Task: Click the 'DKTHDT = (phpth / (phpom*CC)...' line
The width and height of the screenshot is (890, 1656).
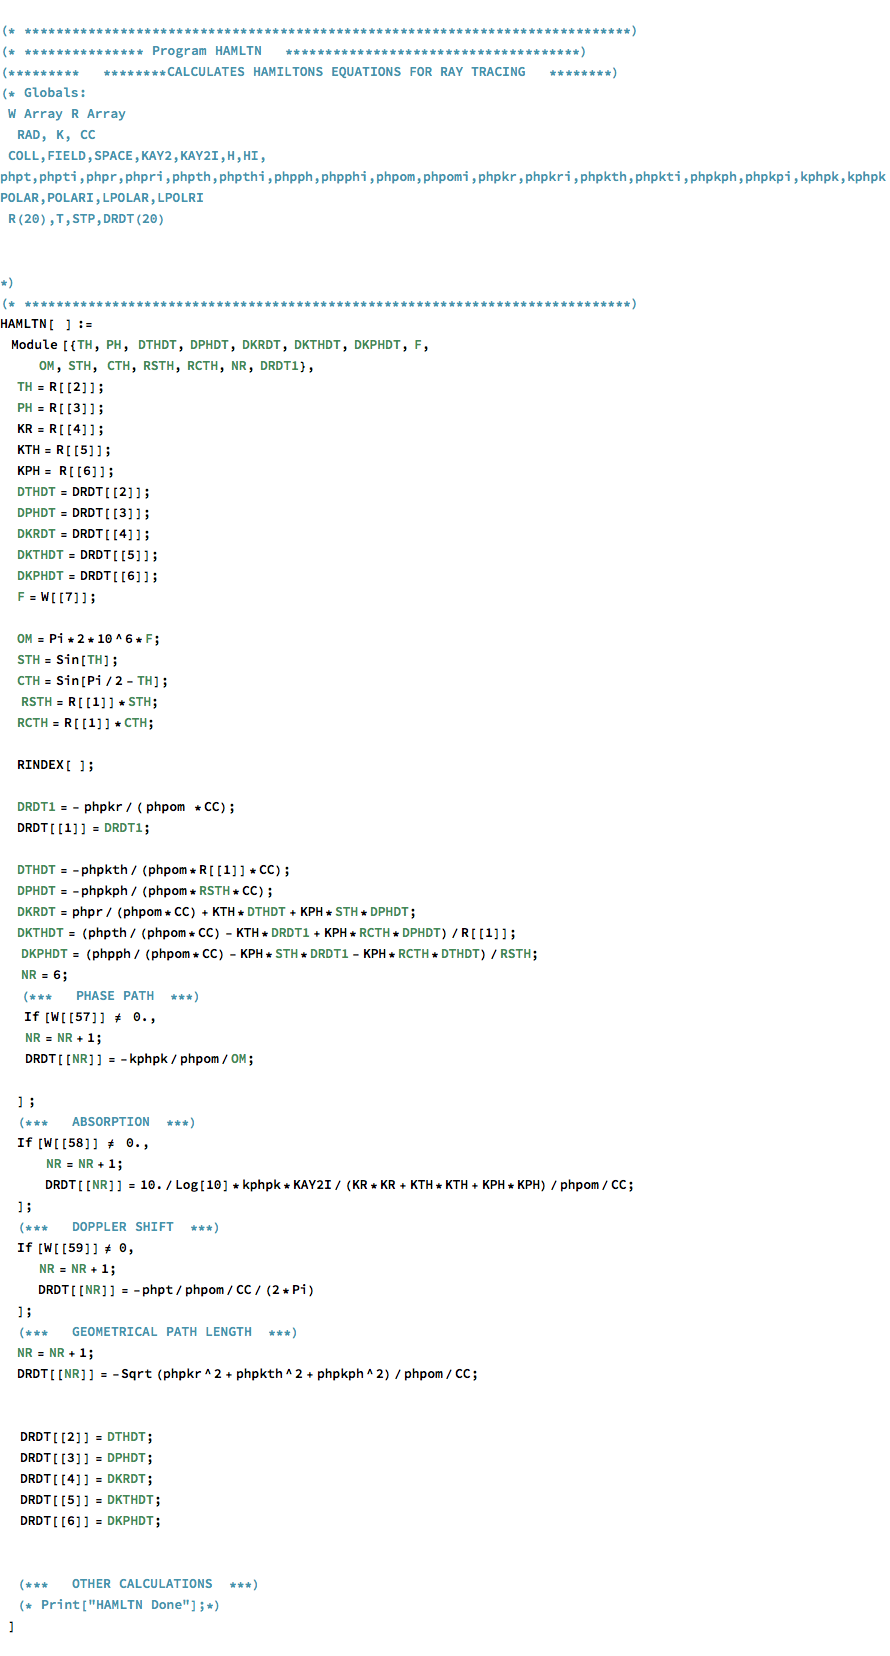Action: tap(267, 933)
